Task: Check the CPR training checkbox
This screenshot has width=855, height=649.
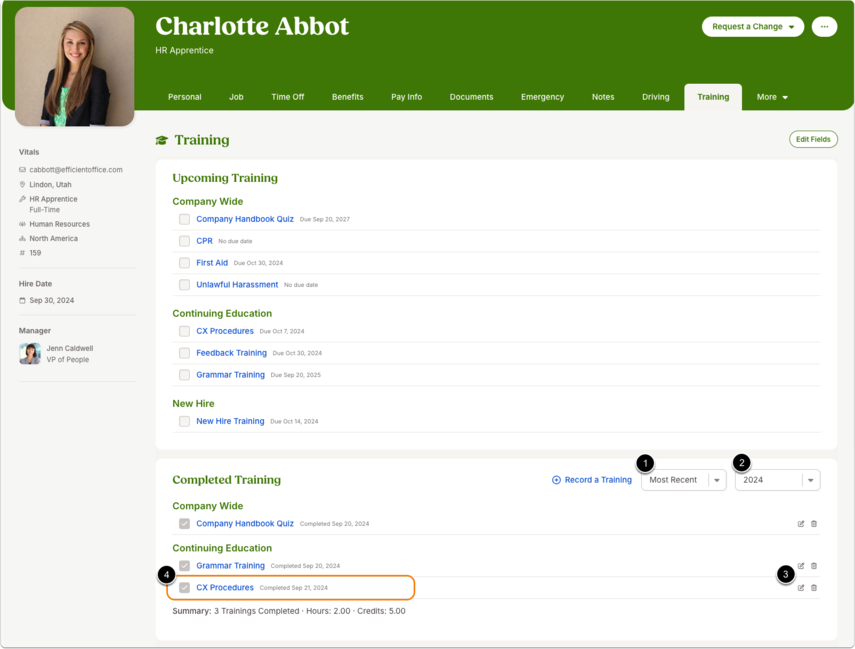Action: [x=184, y=241]
